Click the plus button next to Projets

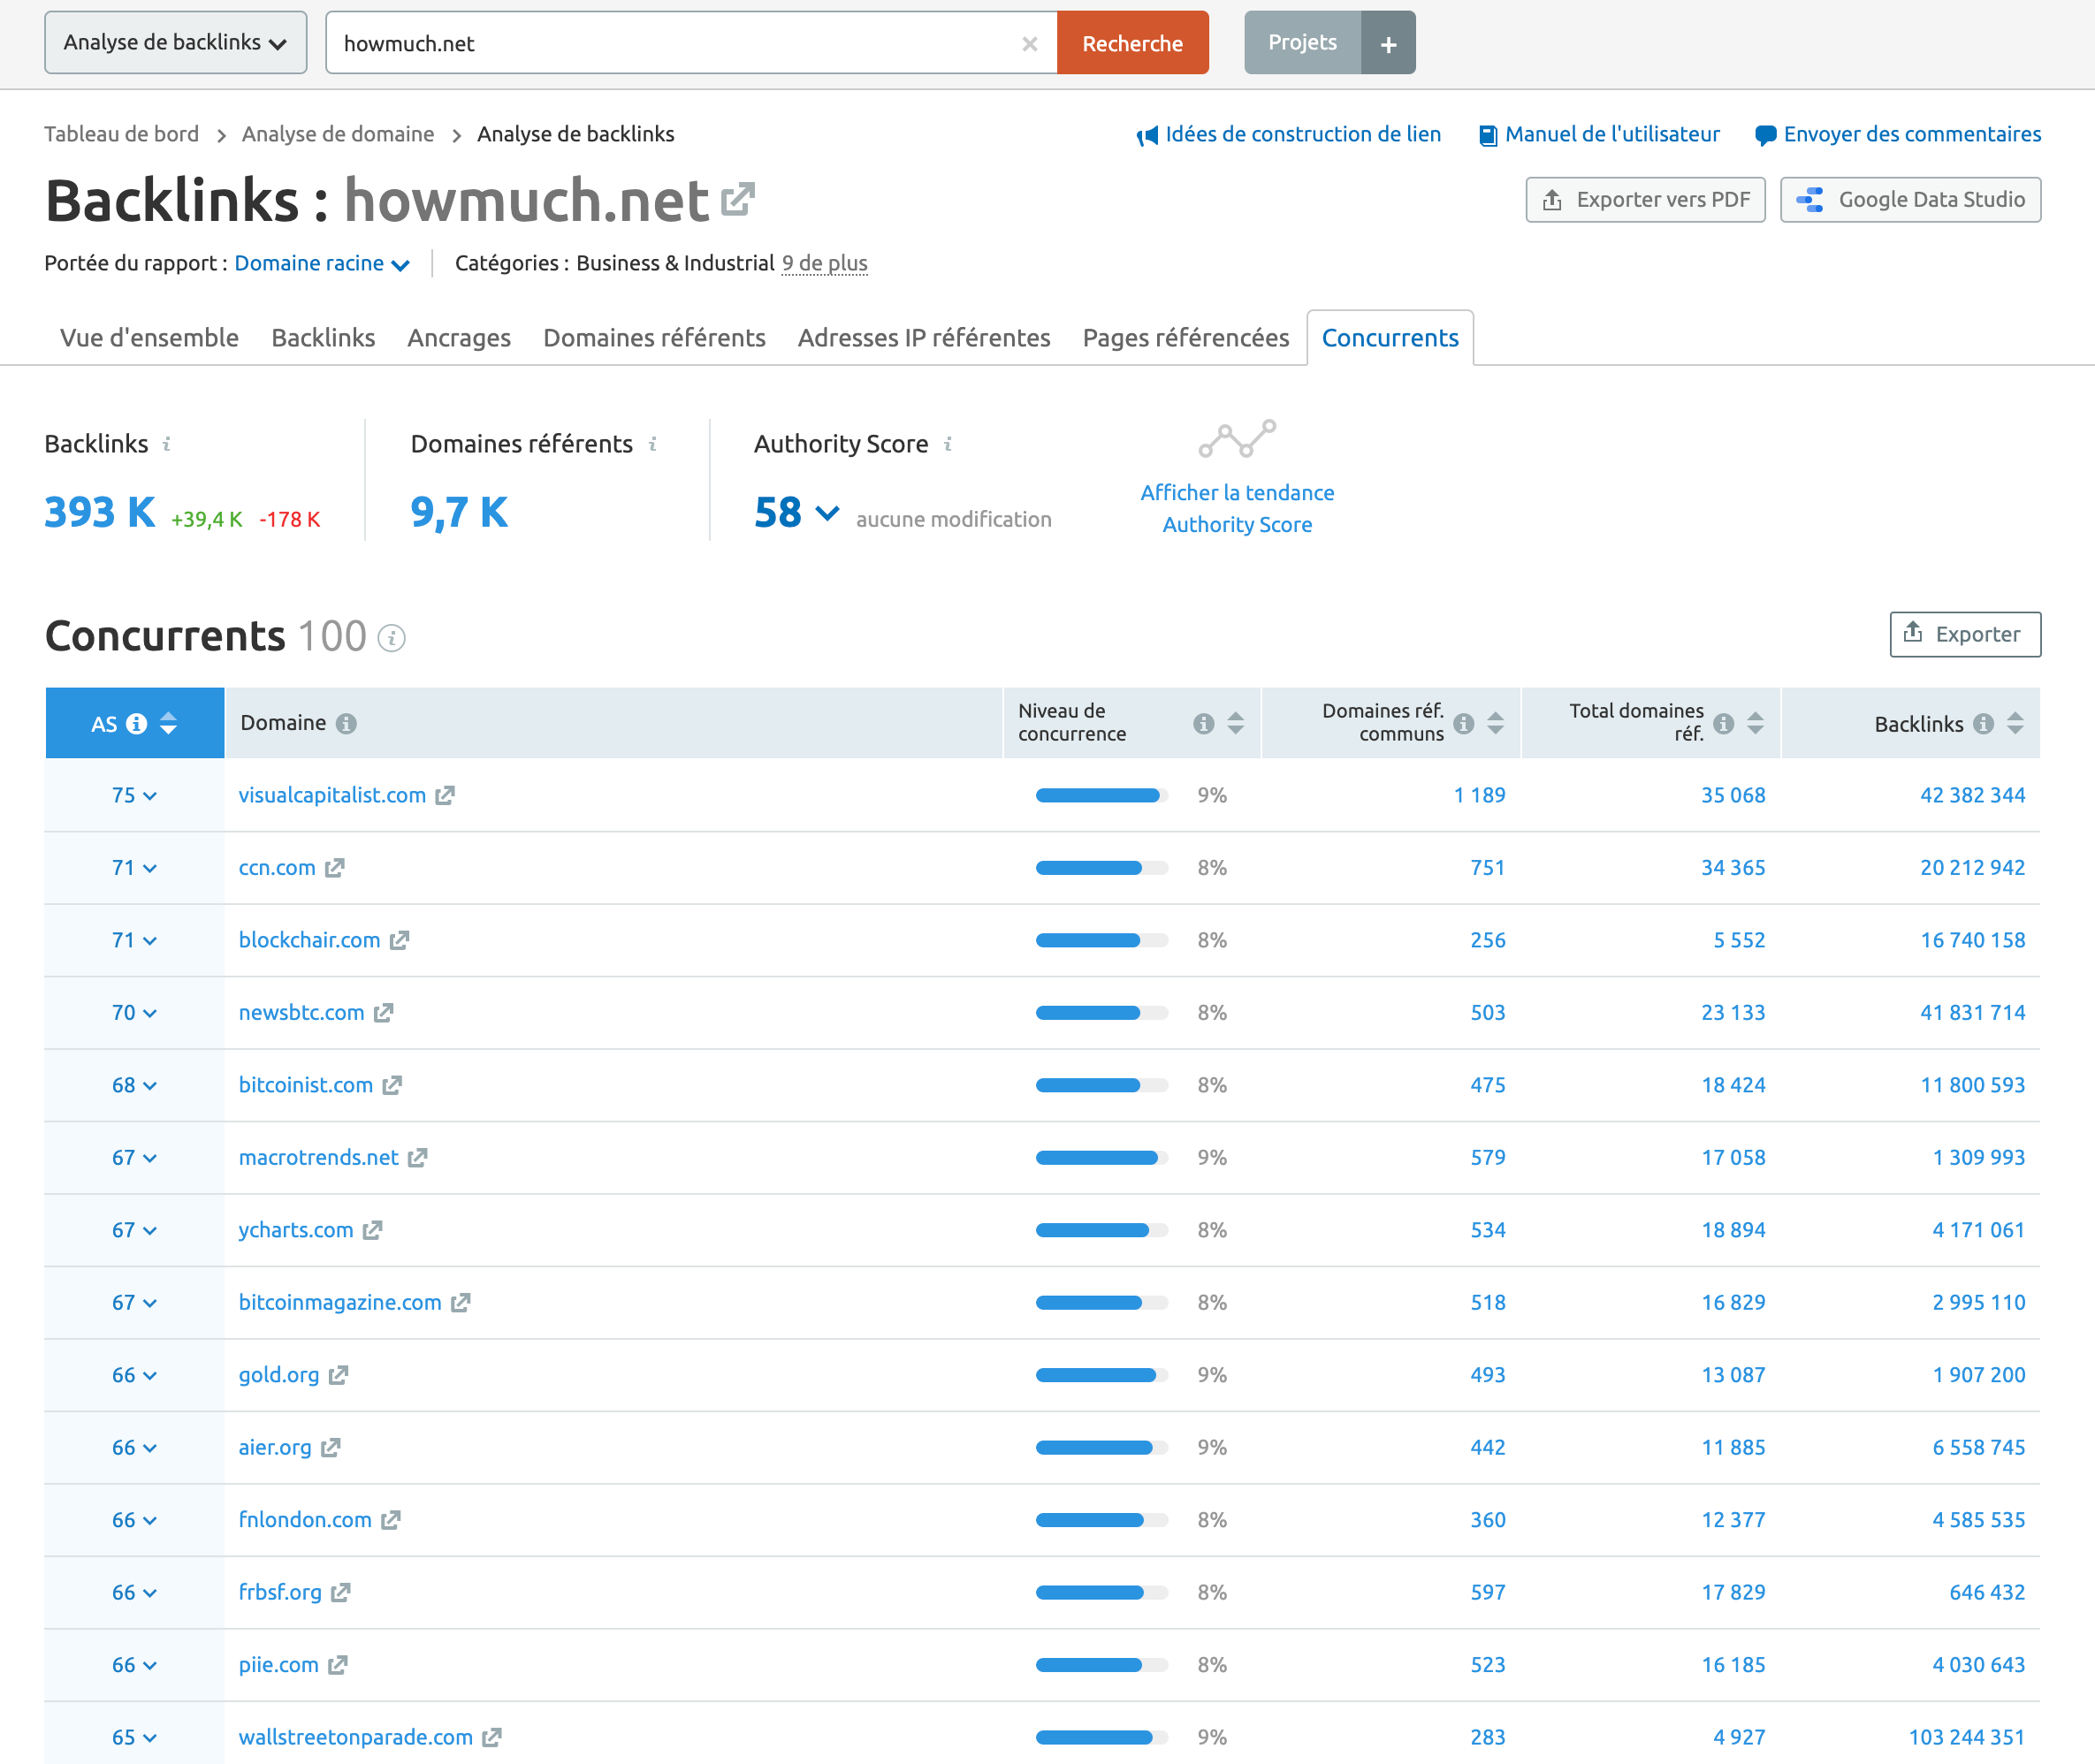(x=1388, y=43)
